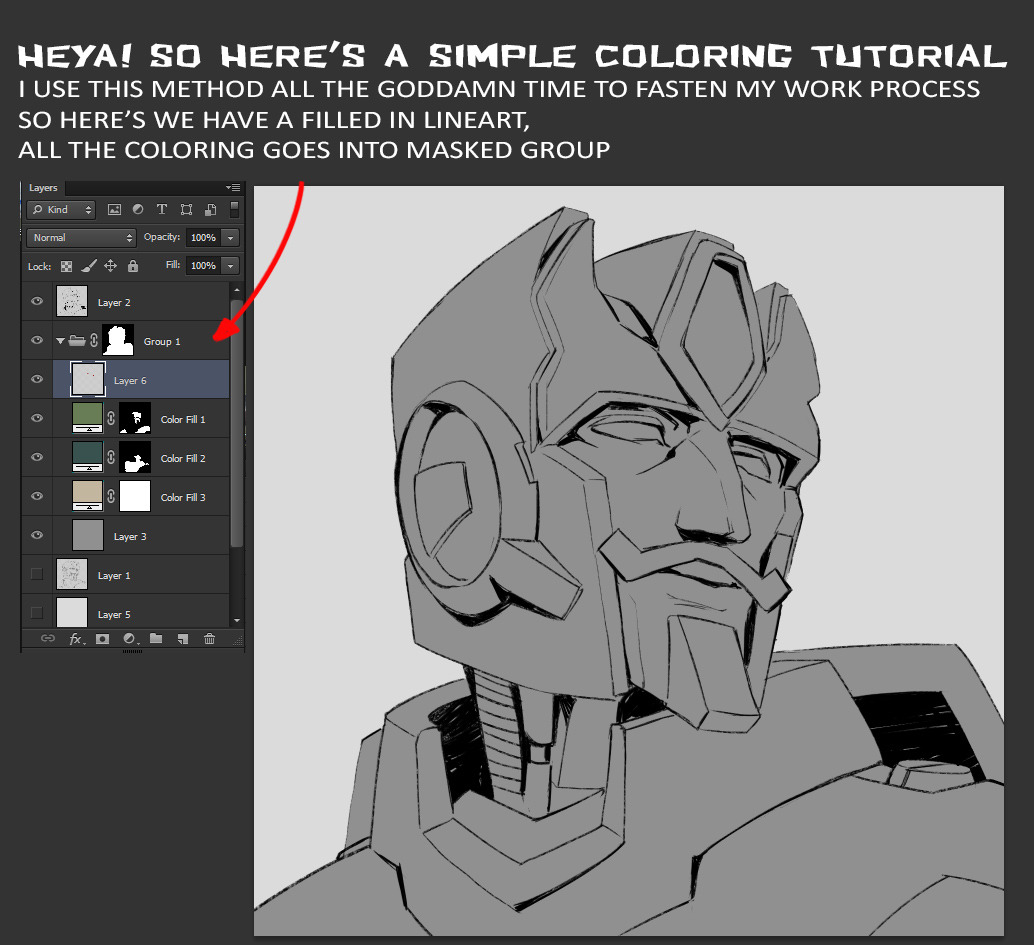Viewport: 1034px width, 945px height.
Task: Open the Normal blend mode dropdown
Action: pyautogui.click(x=81, y=237)
